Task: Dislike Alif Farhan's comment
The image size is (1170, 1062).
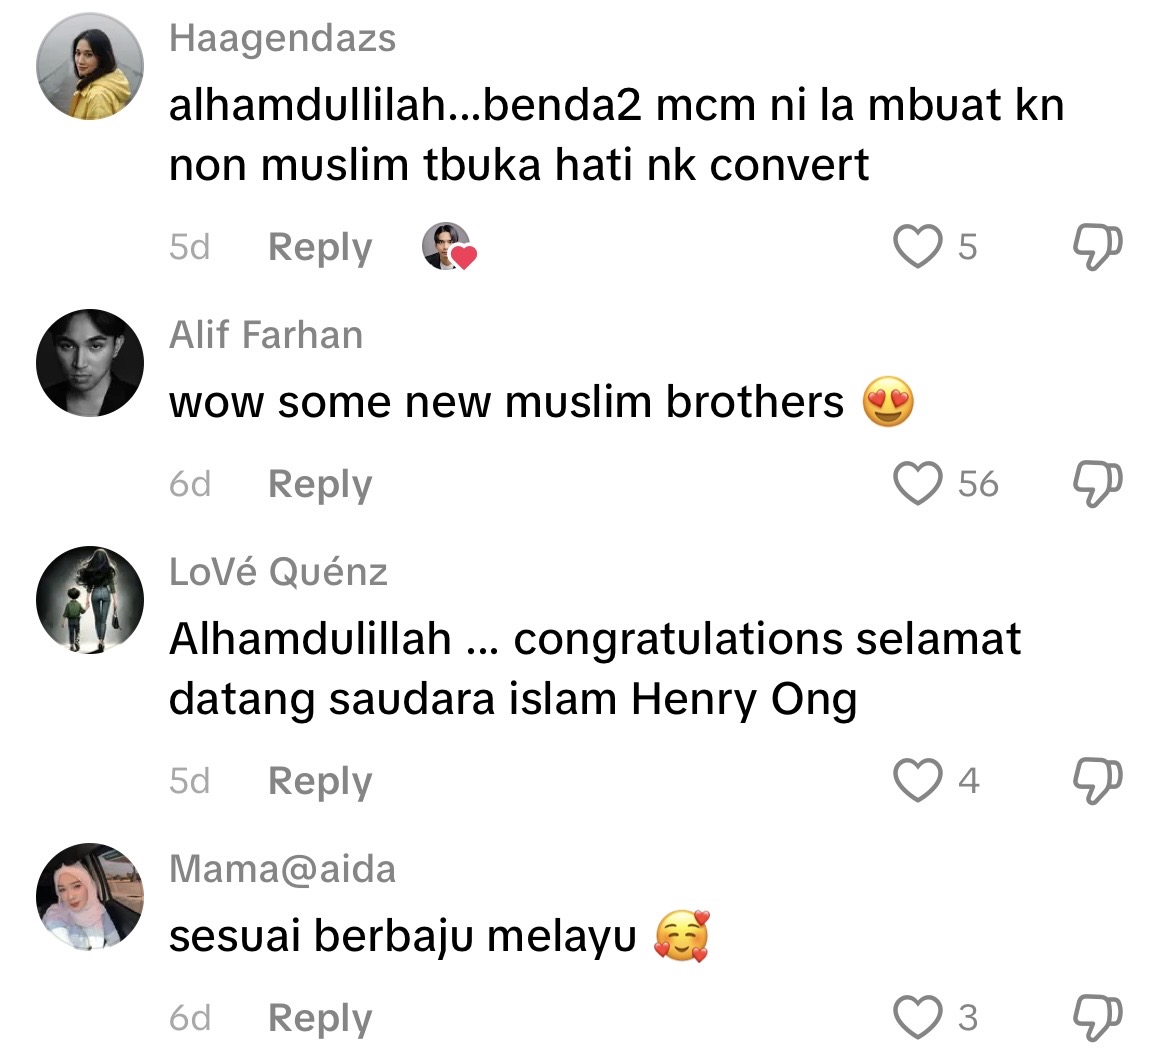Action: [1097, 484]
